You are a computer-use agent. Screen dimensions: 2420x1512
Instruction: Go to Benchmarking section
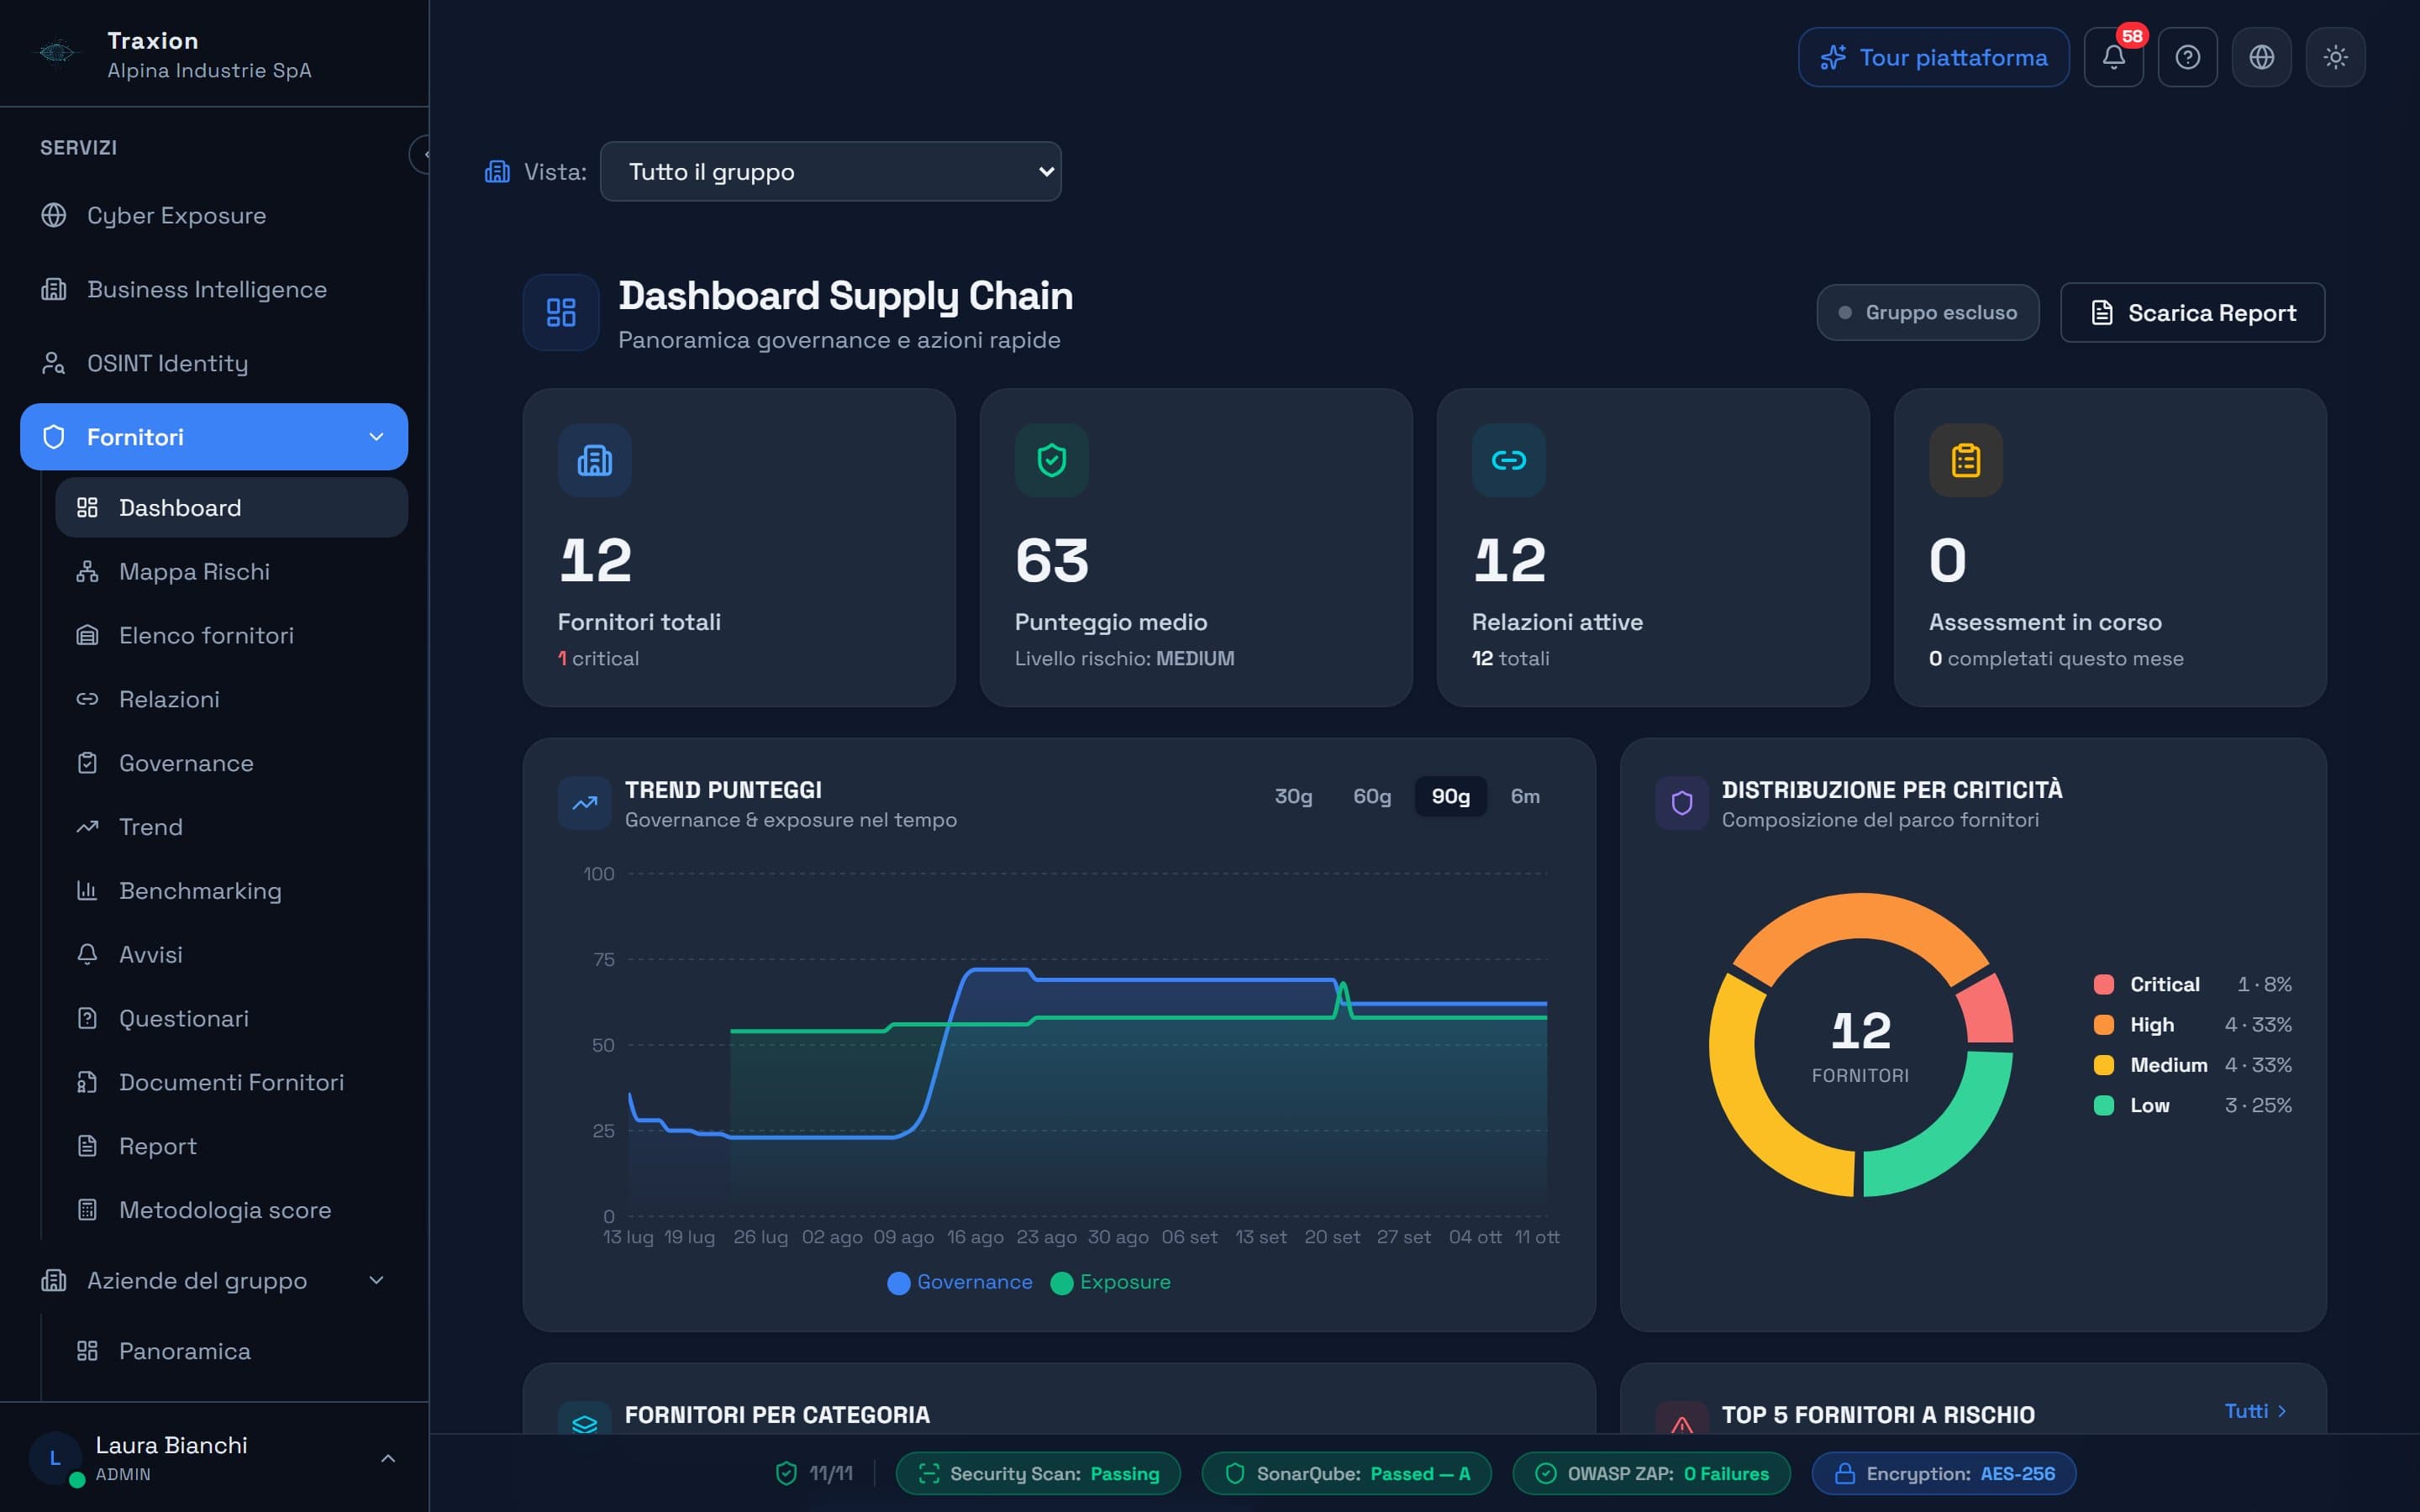[x=232, y=890]
